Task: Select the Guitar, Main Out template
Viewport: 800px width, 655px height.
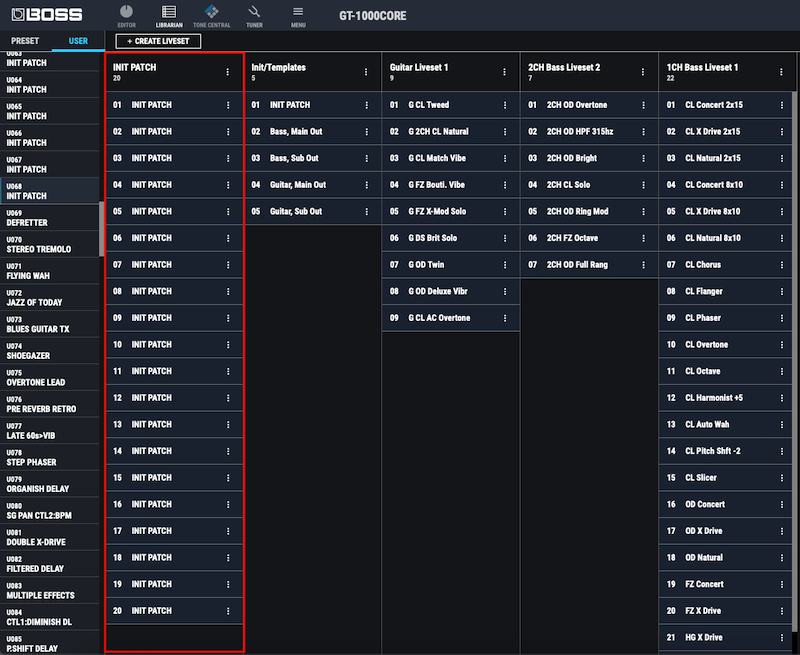Action: 312,185
